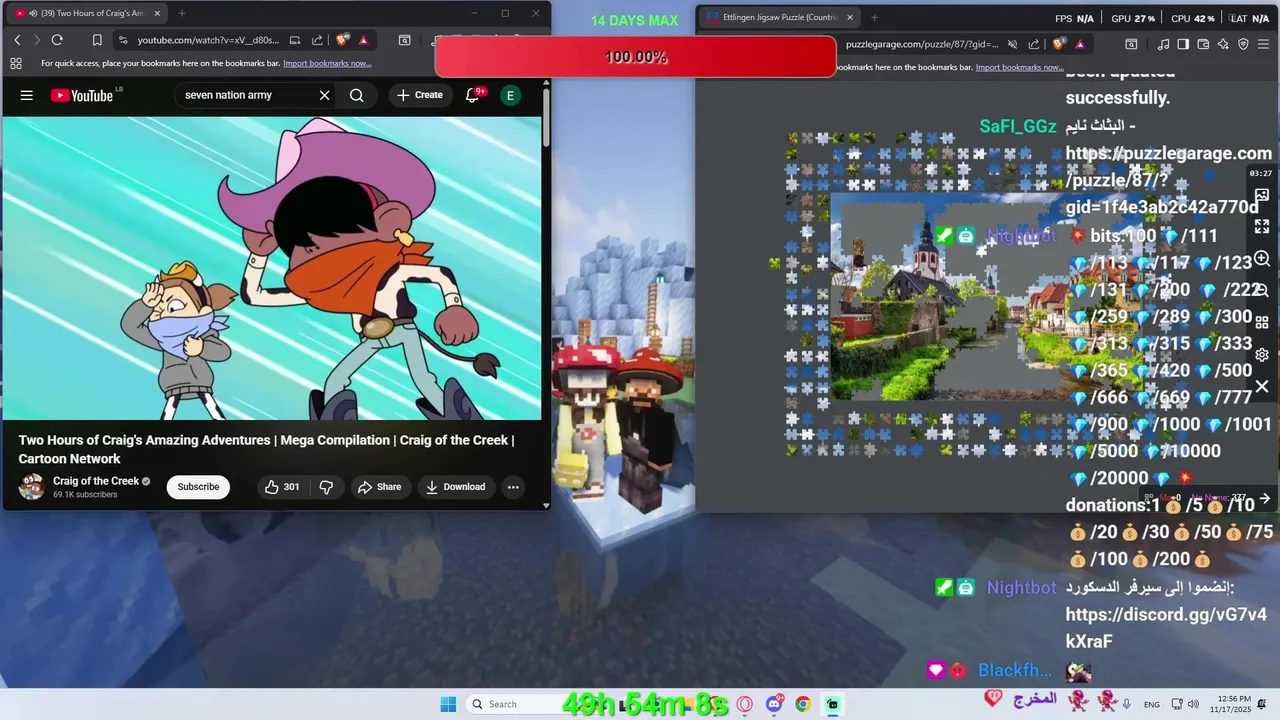Open the site settings icon beside the YouTube URL

coord(123,40)
